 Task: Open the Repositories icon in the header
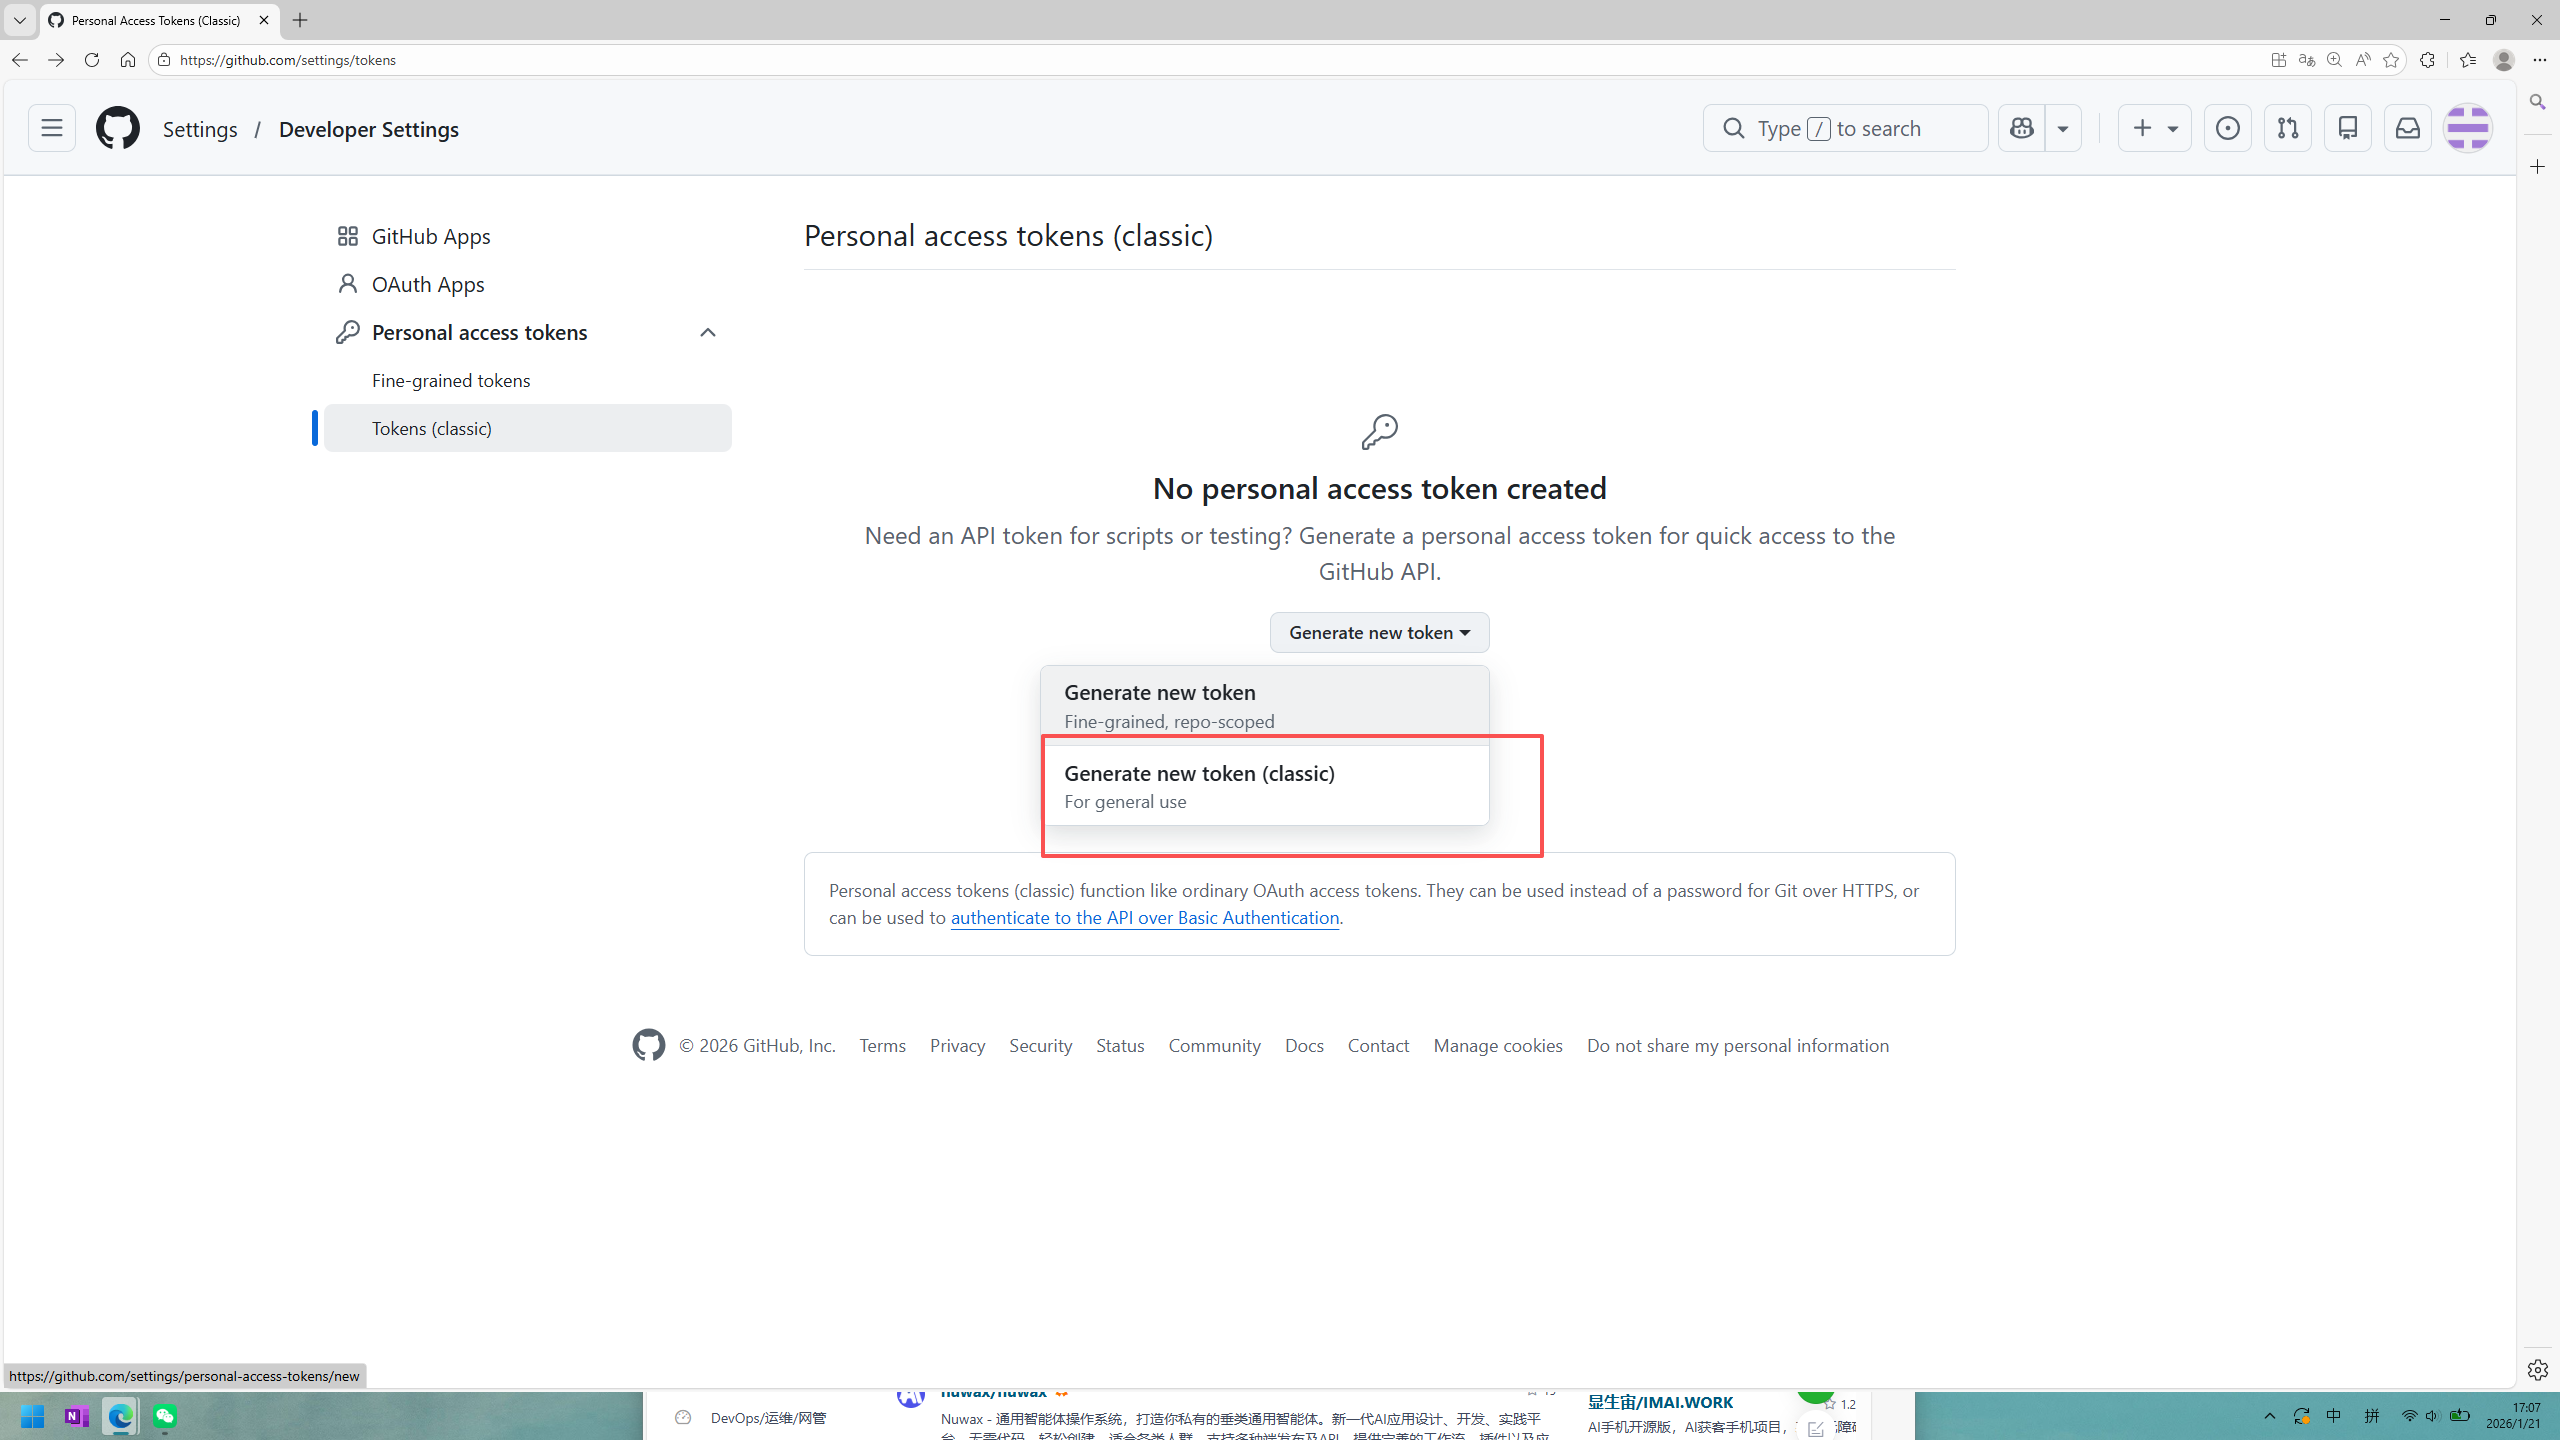[x=2347, y=128]
